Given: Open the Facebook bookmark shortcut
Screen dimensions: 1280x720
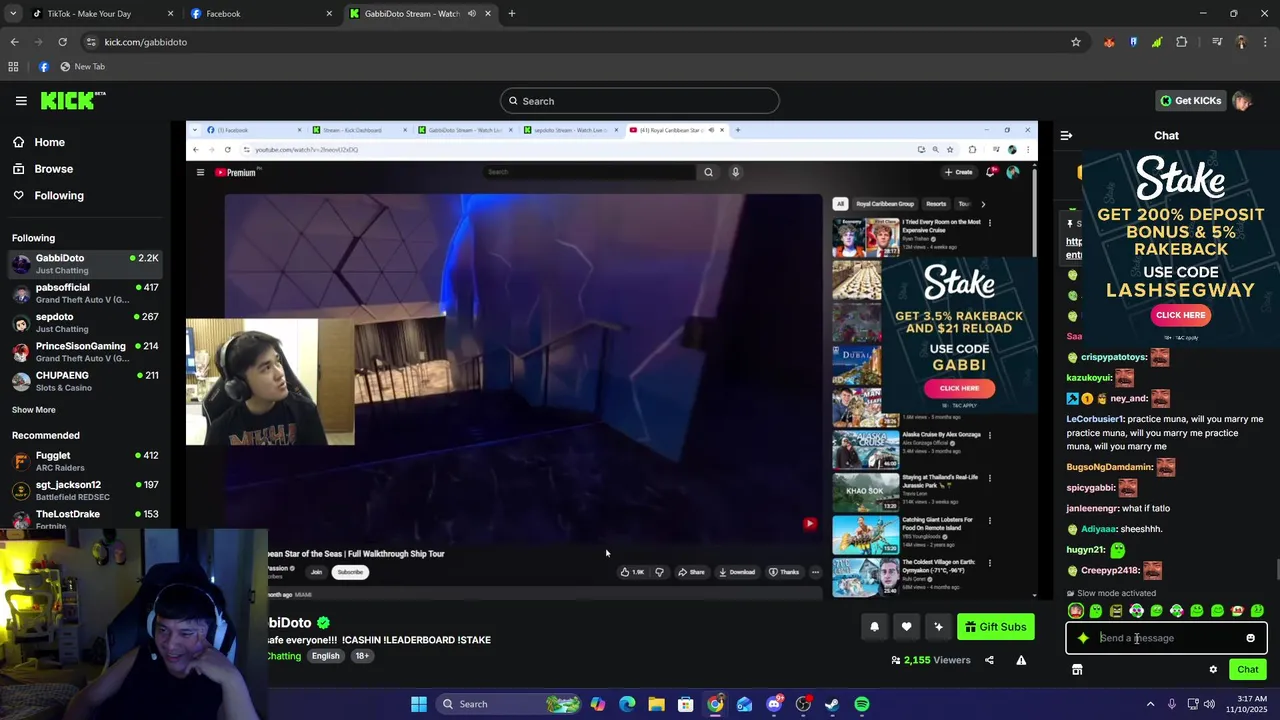Looking at the screenshot, I should coord(44,67).
